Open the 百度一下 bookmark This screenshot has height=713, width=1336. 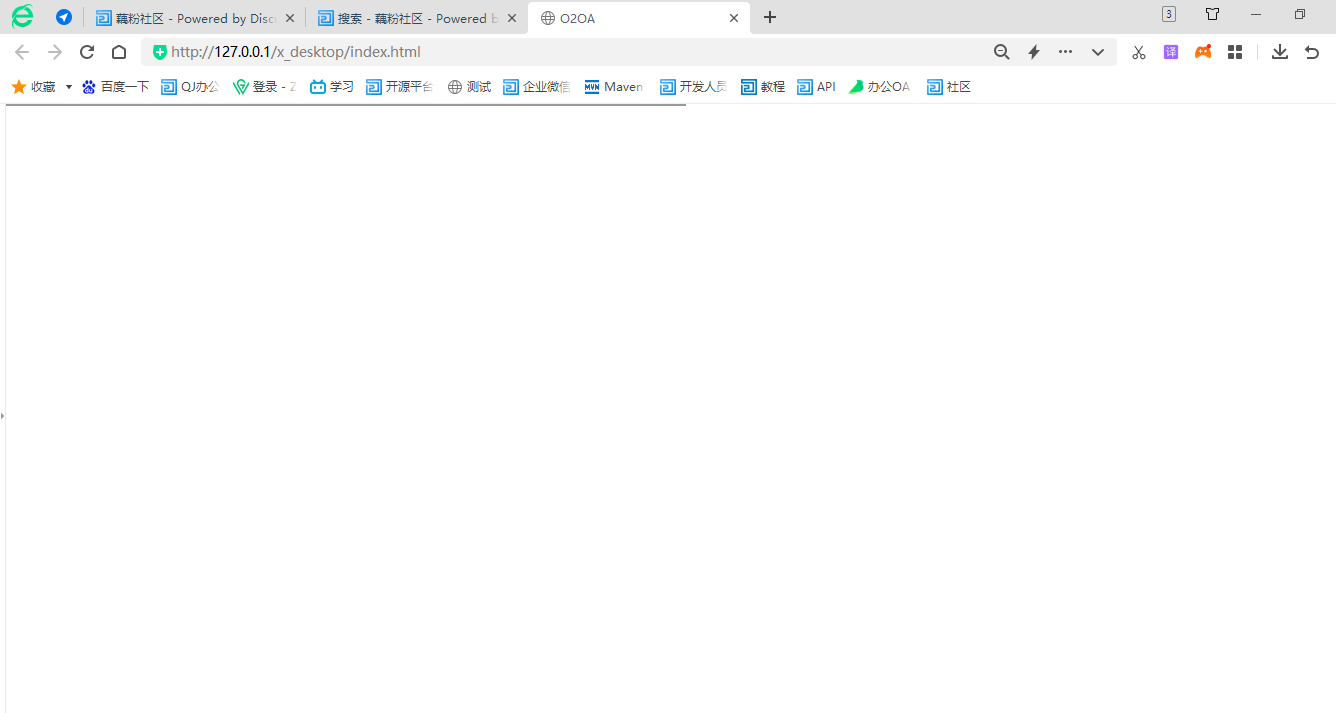[115, 86]
